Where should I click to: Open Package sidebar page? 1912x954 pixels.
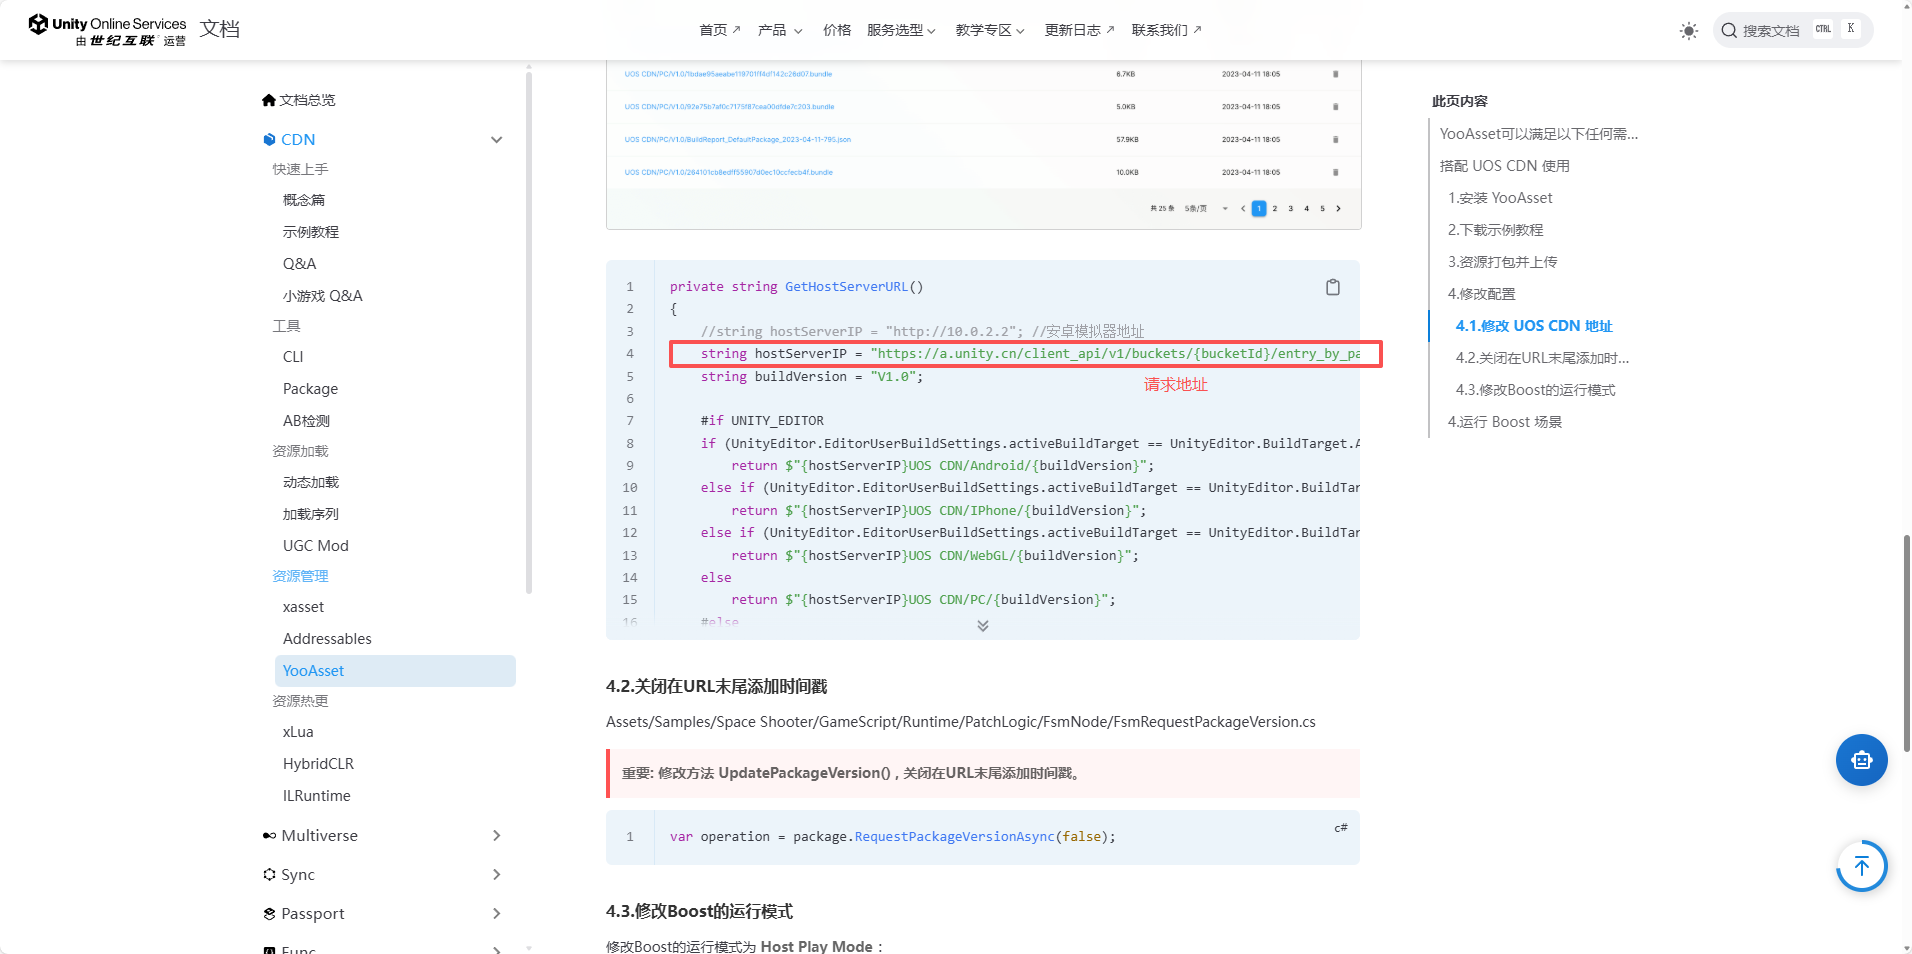[310, 389]
